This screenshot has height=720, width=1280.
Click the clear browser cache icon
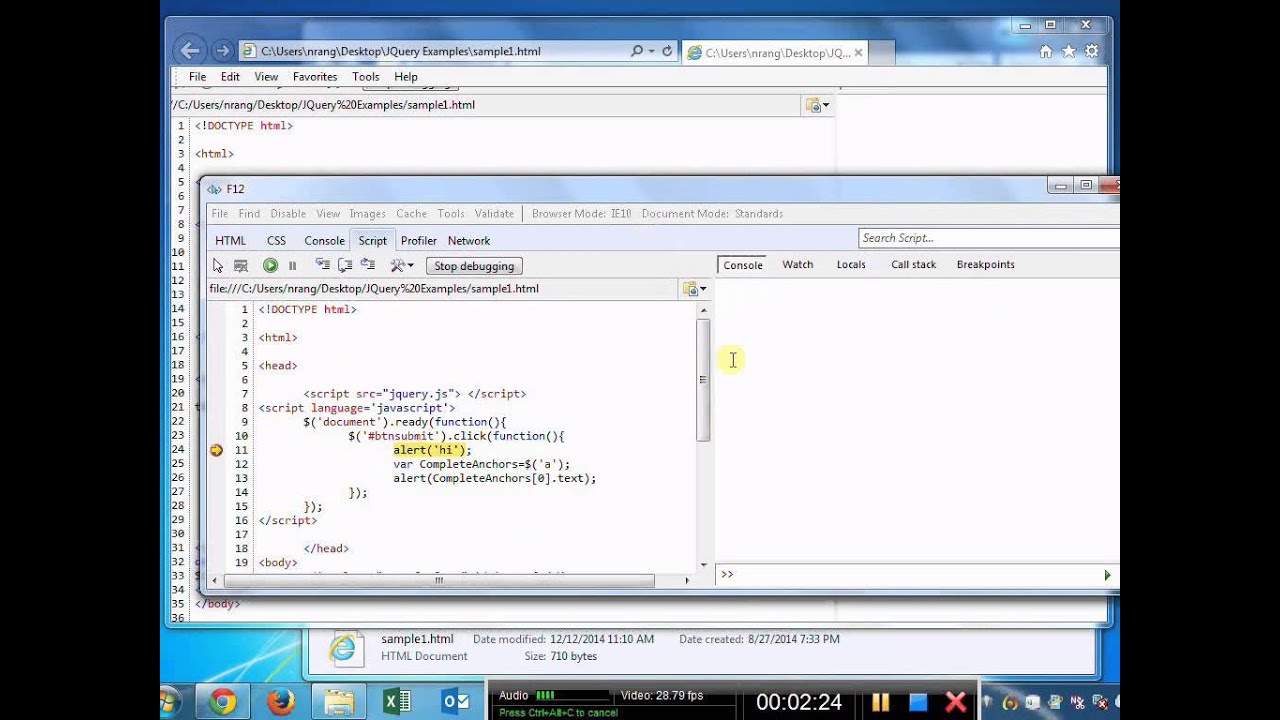click(x=241, y=266)
